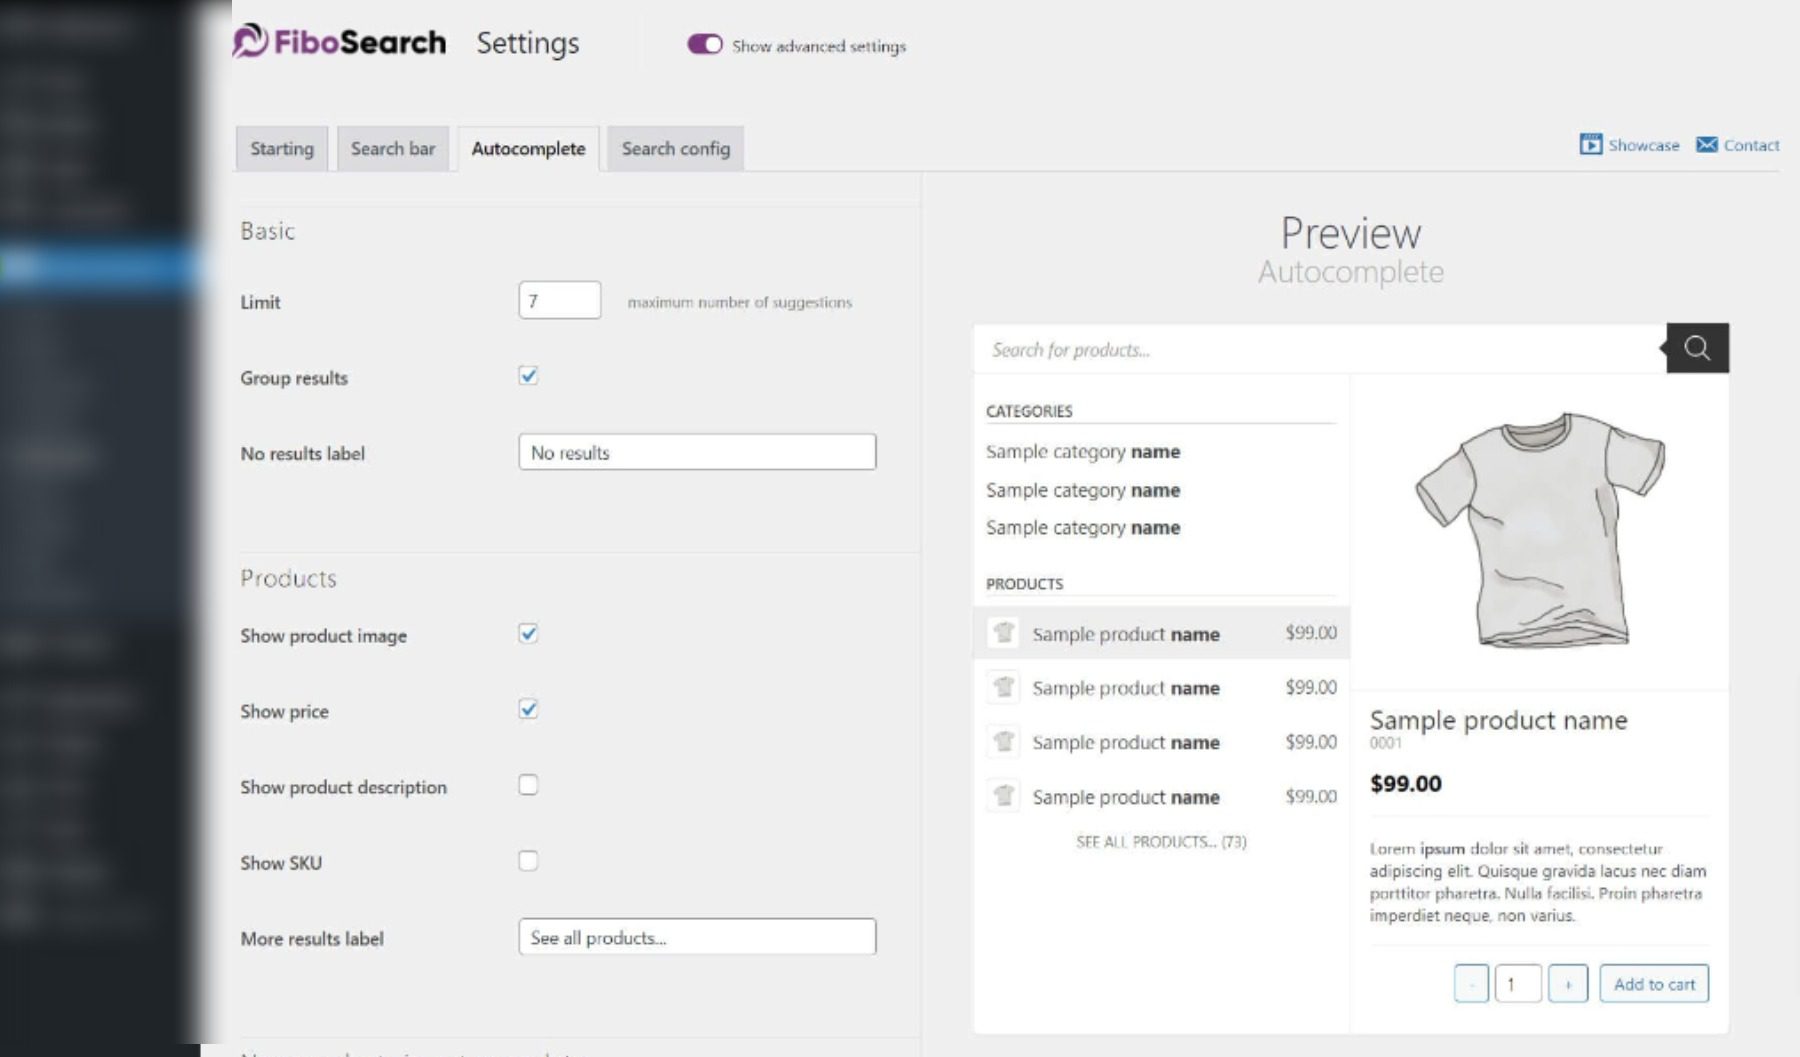Disable the Show advanced settings toggle

click(707, 45)
